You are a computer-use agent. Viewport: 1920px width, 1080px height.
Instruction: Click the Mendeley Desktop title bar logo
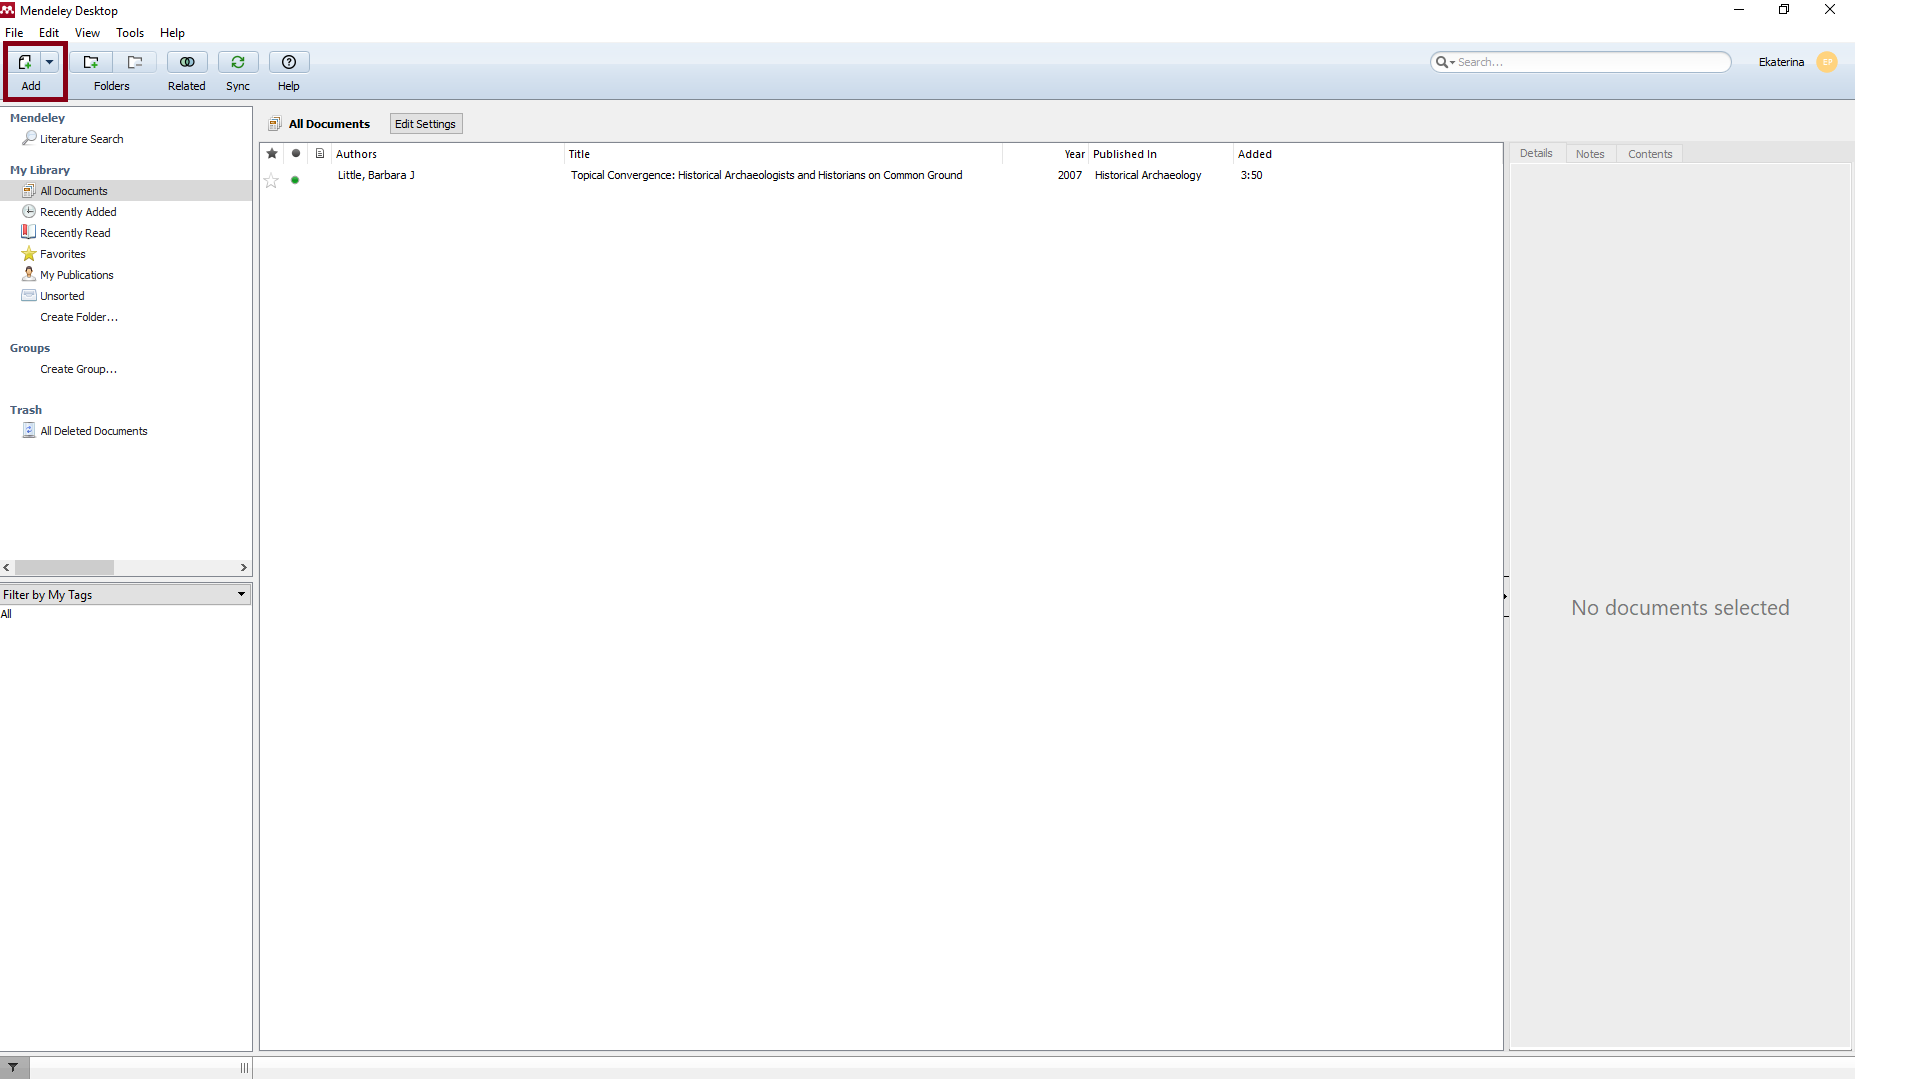pyautogui.click(x=8, y=10)
